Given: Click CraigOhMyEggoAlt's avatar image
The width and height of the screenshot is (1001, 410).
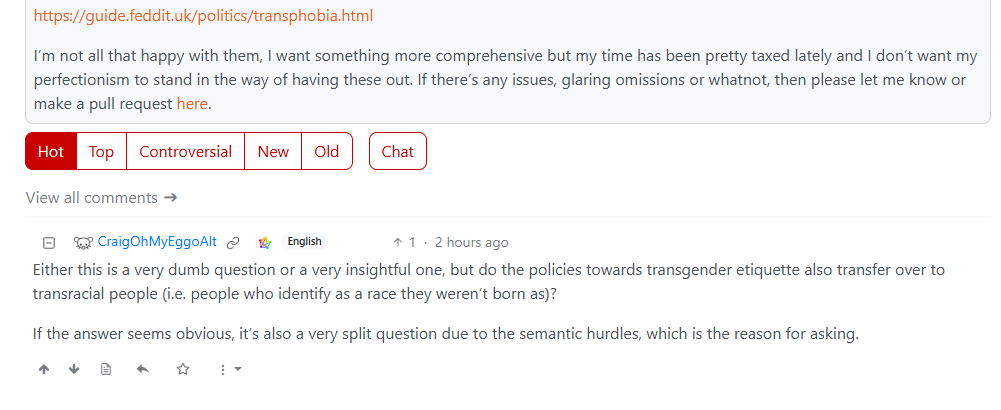Looking at the screenshot, I should 83,243.
